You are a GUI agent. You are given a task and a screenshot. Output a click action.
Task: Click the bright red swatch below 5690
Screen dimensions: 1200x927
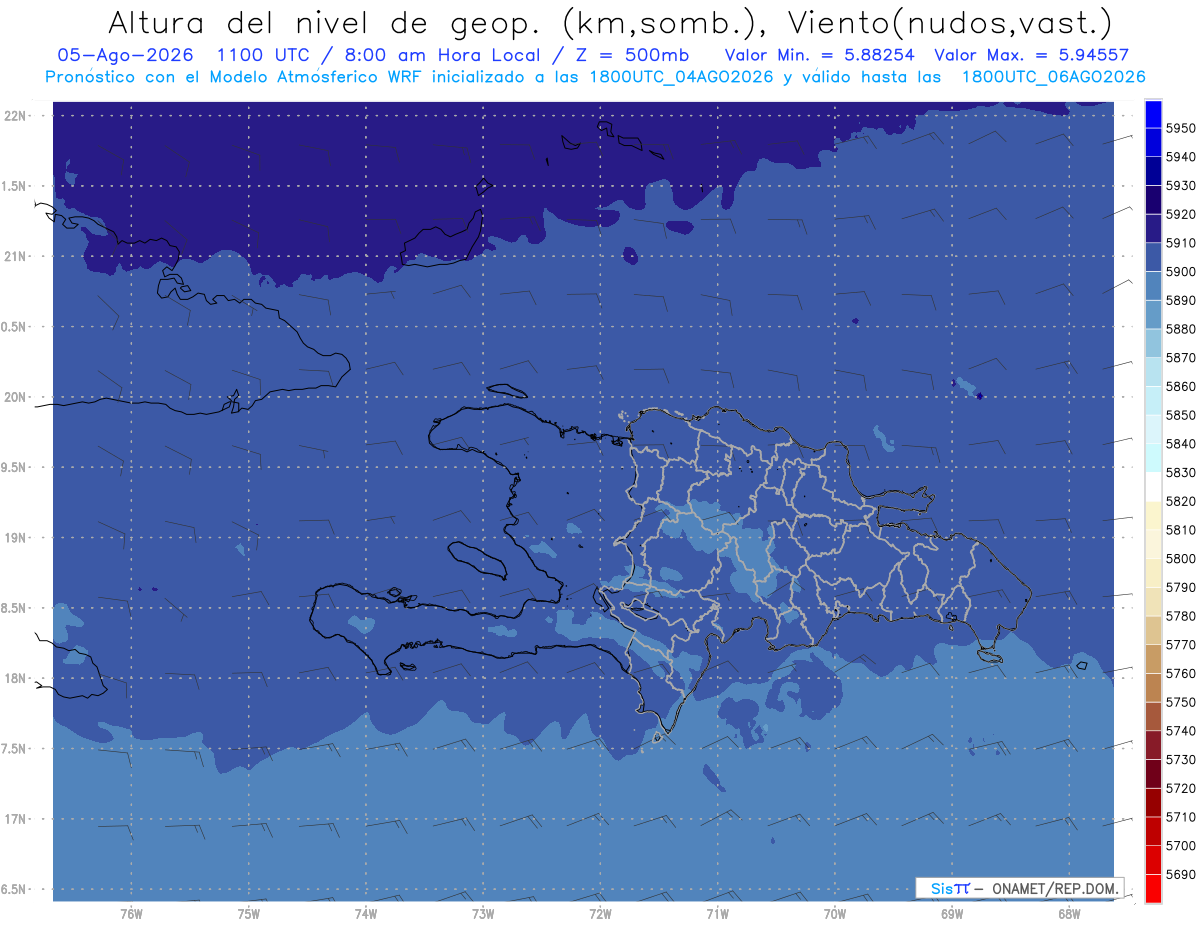point(1153,888)
